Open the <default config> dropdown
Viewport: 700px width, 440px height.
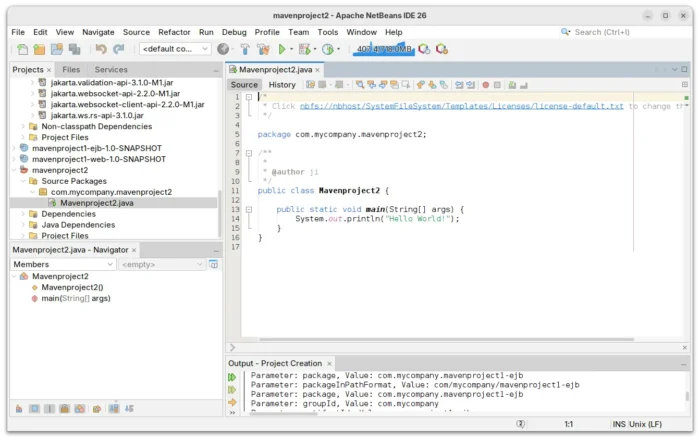pyautogui.click(x=175, y=49)
